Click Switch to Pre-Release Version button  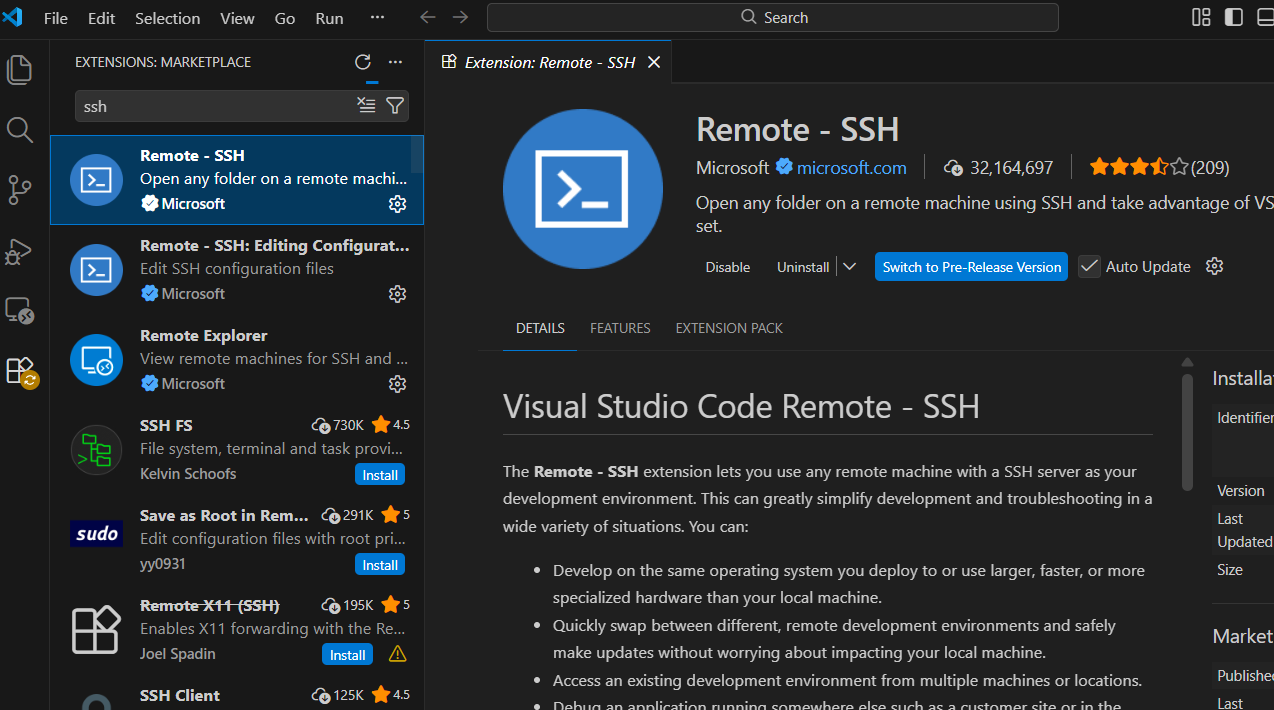(x=971, y=267)
